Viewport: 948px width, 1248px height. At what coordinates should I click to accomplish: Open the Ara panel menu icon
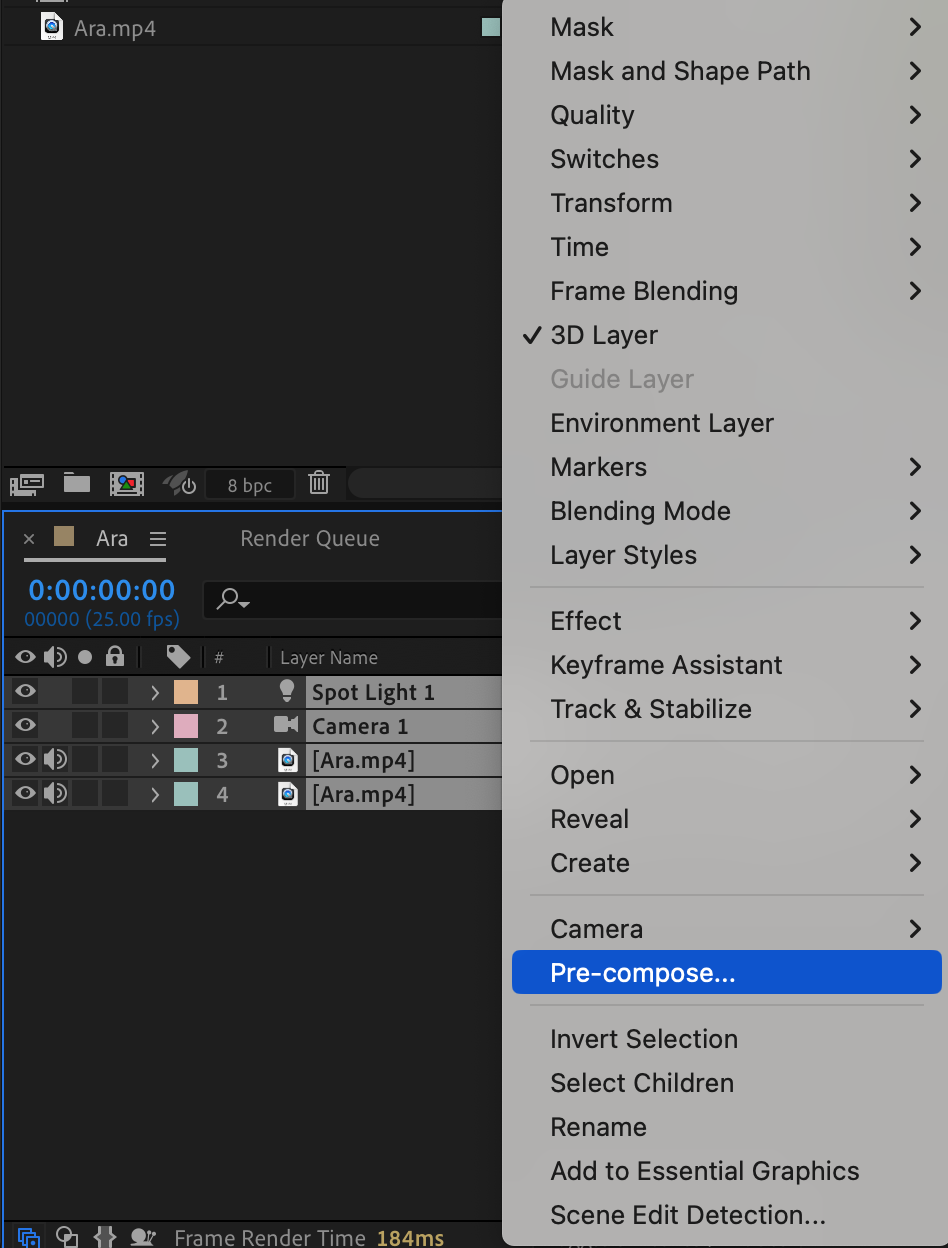158,539
